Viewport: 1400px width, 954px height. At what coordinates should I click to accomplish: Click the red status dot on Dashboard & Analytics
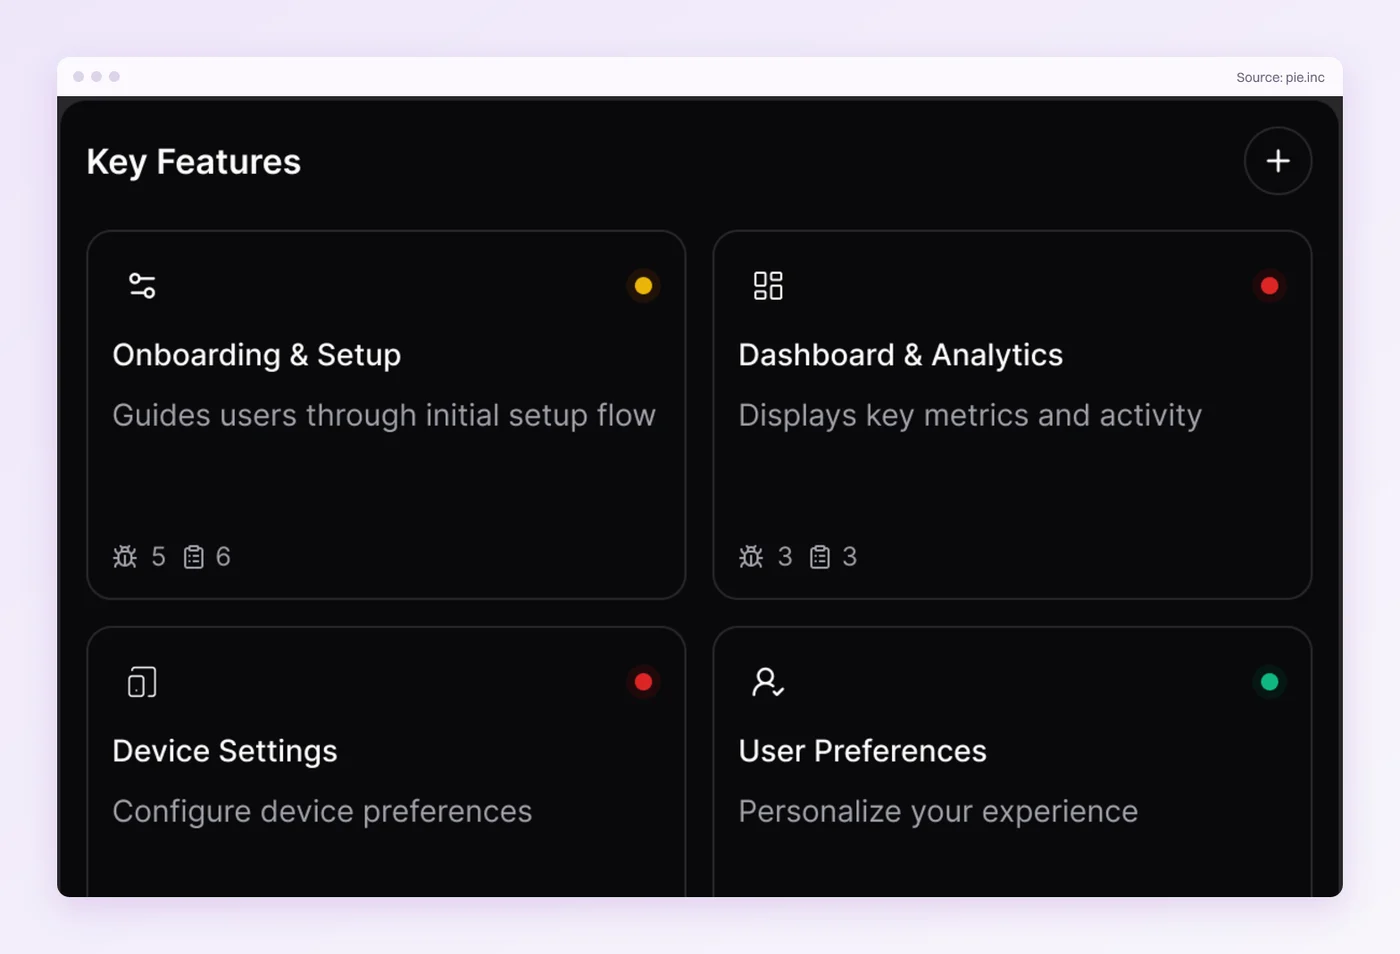coord(1270,286)
